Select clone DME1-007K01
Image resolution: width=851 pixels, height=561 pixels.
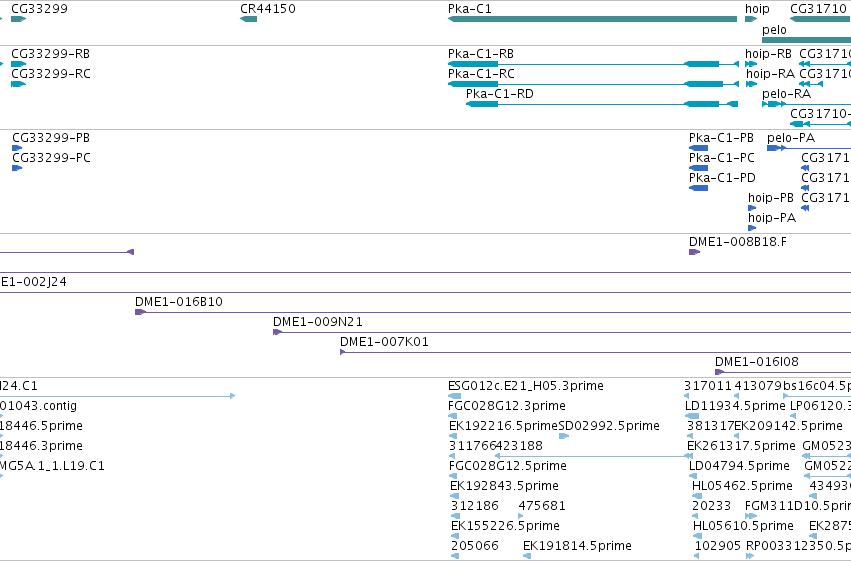coord(595,353)
